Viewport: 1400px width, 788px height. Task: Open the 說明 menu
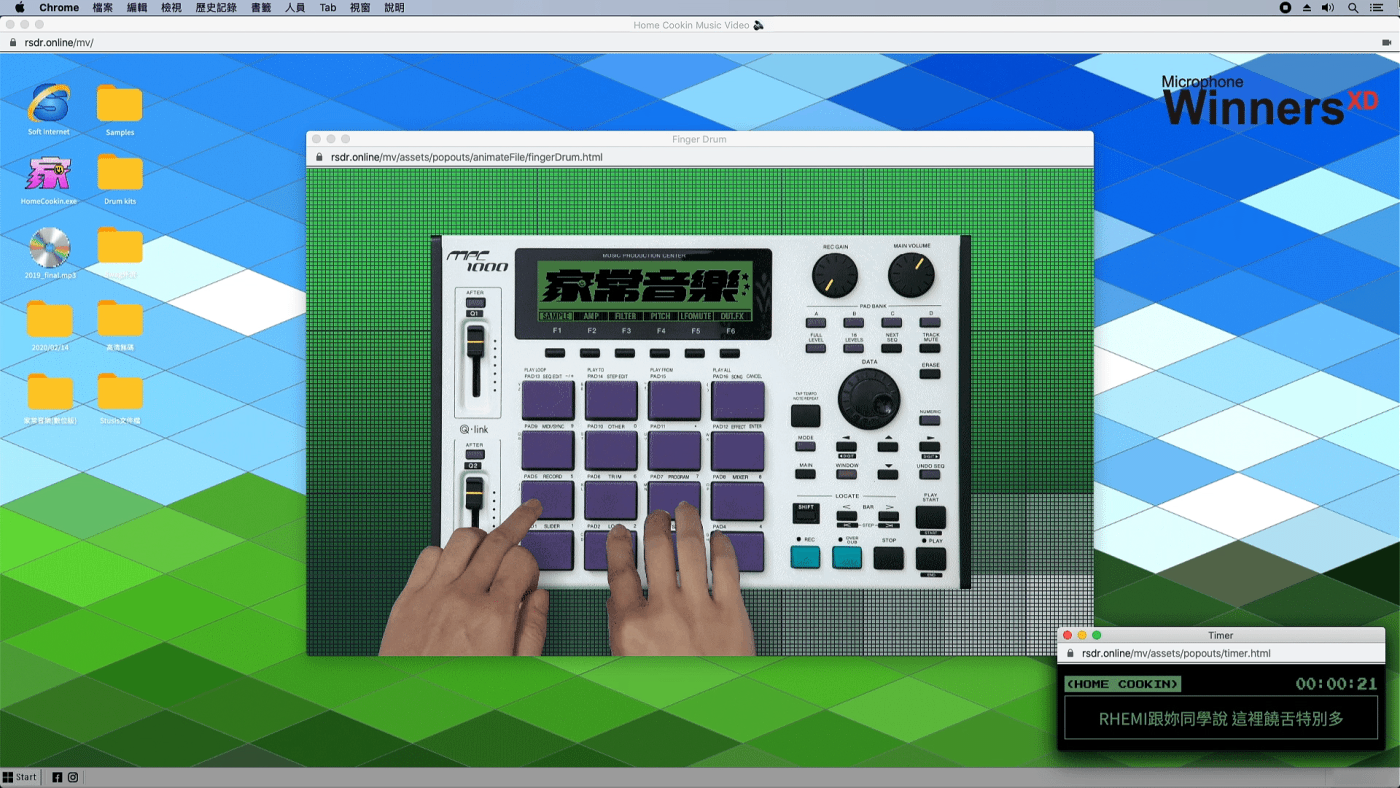pyautogui.click(x=394, y=7)
